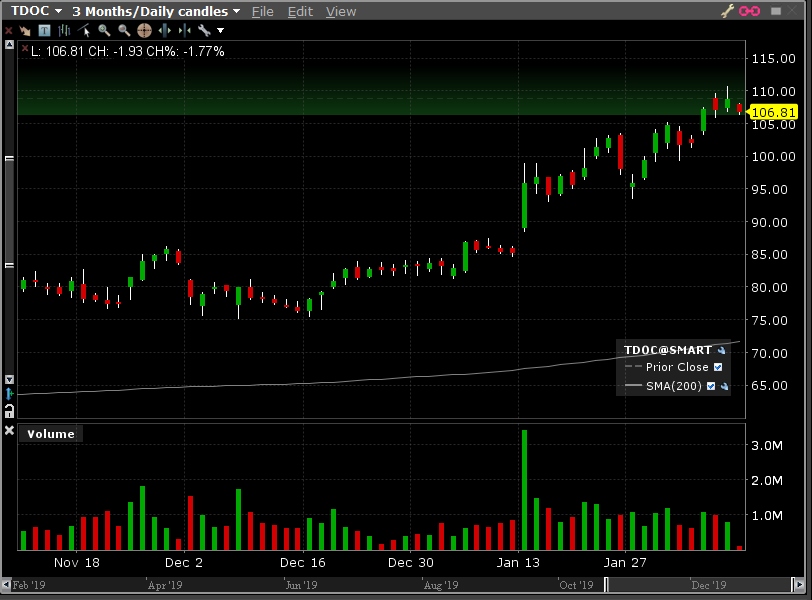
Task: Click the wrench settings icon in toolbar
Action: (x=204, y=30)
